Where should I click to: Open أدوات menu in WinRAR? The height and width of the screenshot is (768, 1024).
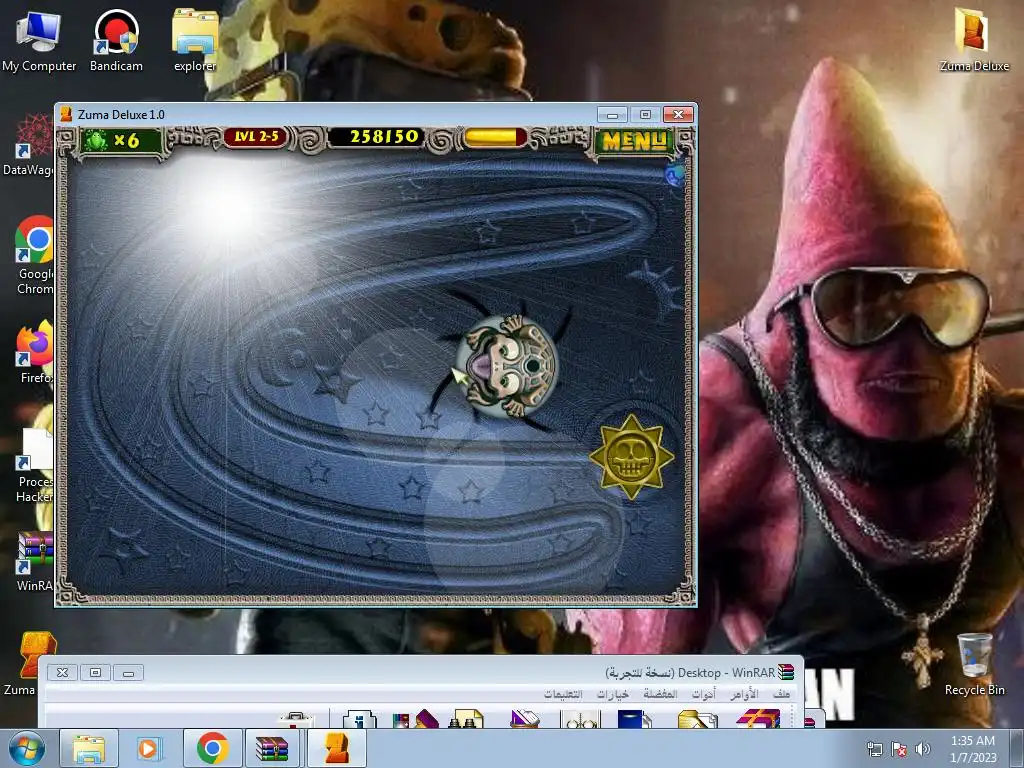click(704, 694)
